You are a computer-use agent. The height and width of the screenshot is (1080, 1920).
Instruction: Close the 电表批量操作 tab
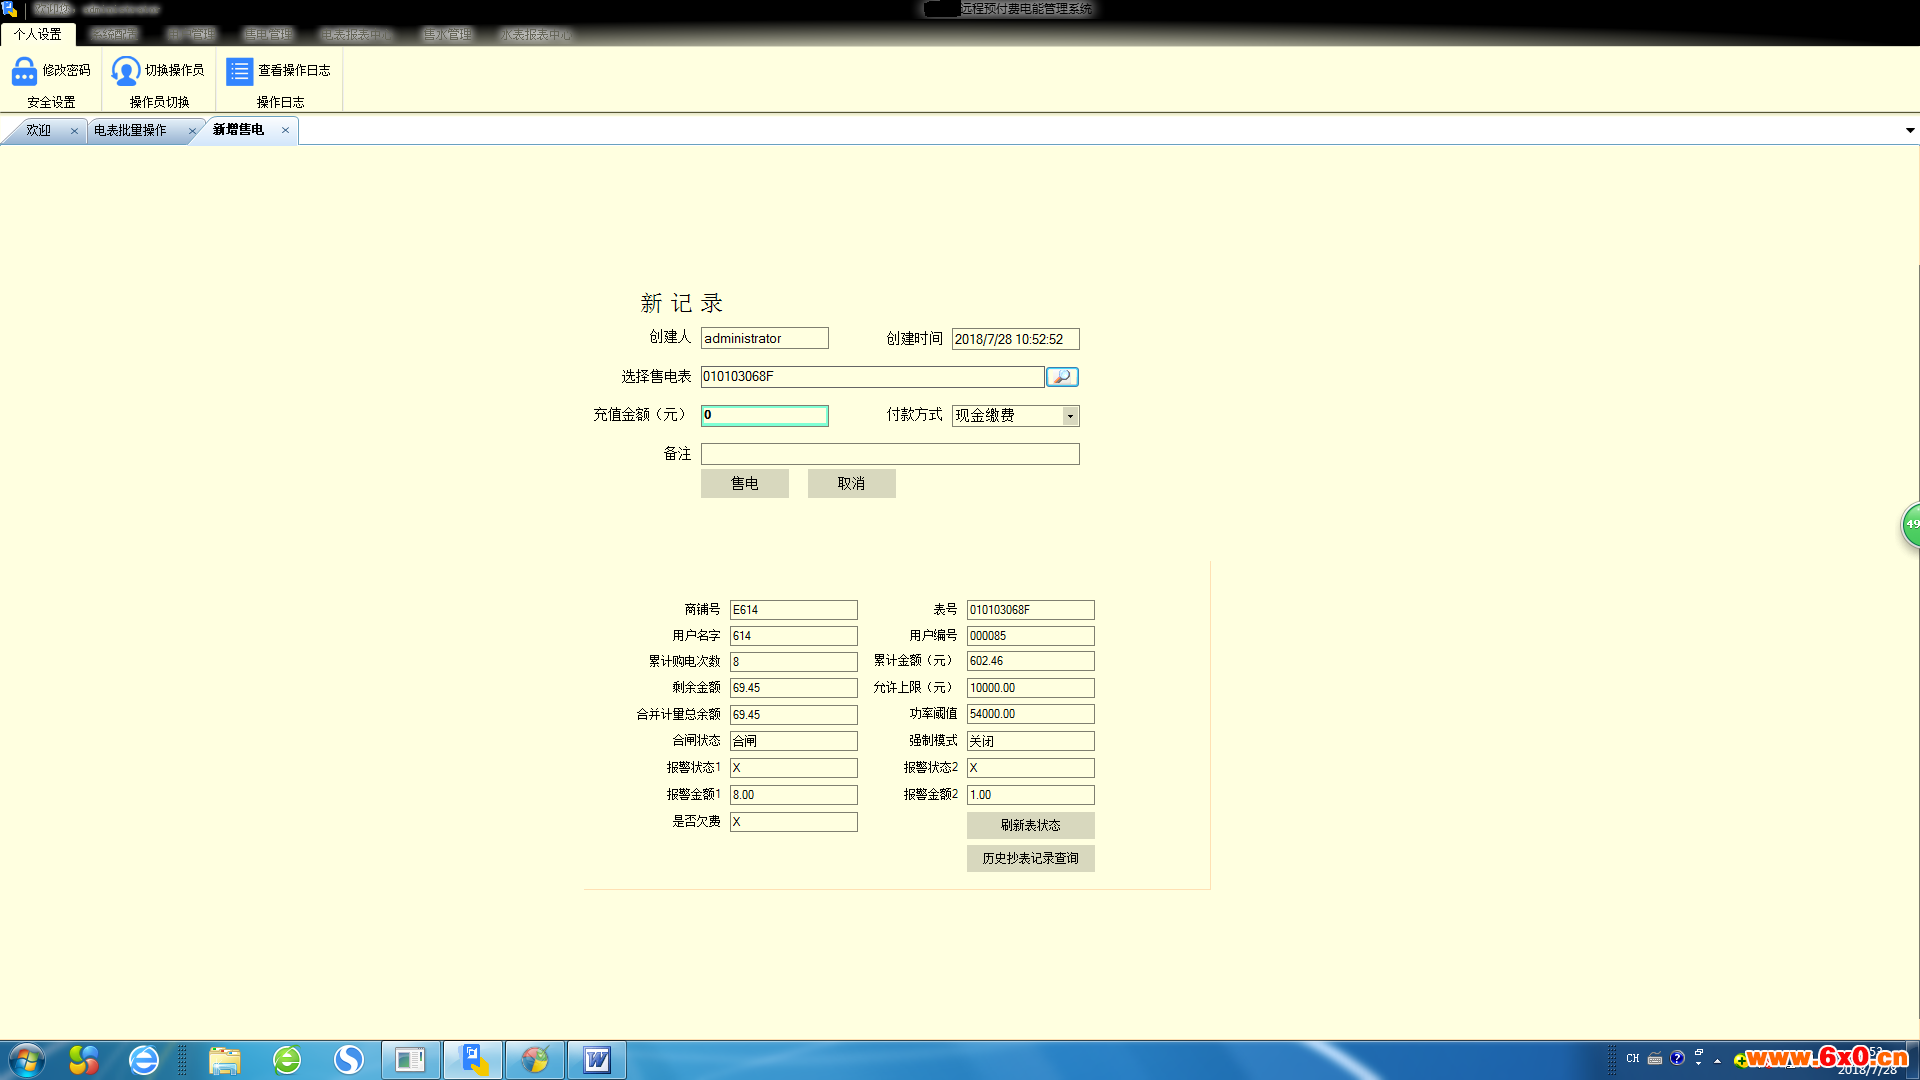[192, 131]
